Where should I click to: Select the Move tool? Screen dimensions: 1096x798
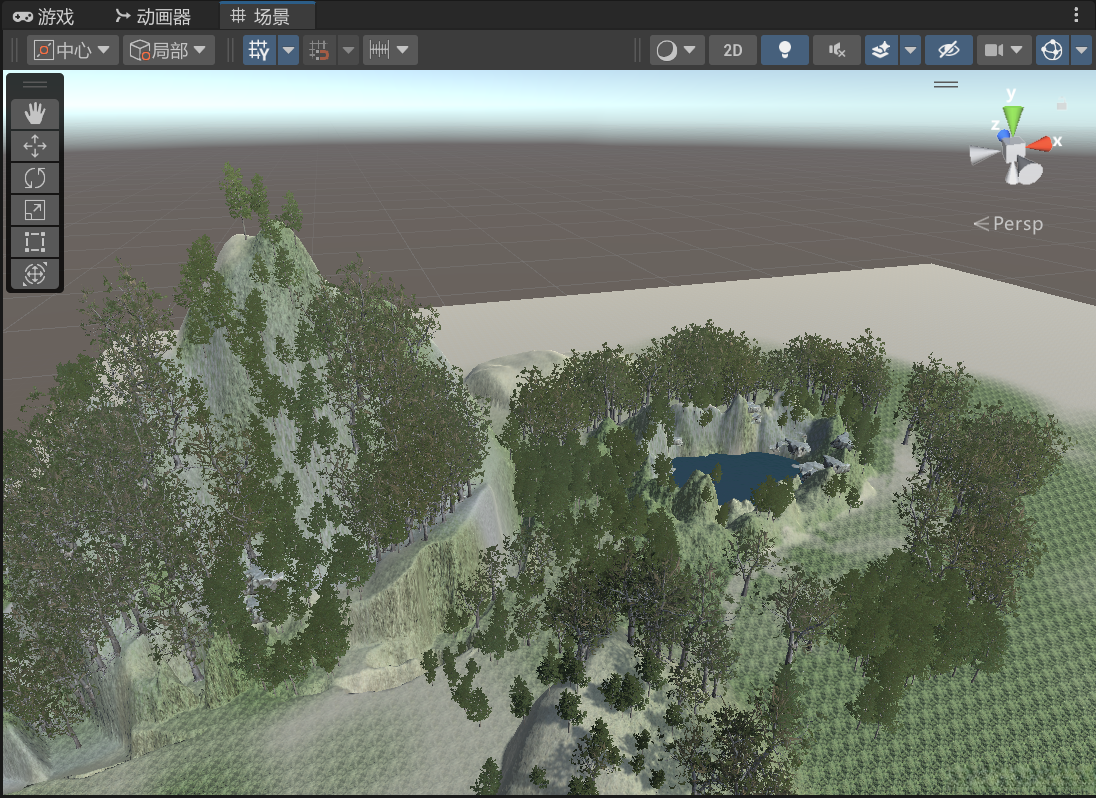click(x=35, y=146)
